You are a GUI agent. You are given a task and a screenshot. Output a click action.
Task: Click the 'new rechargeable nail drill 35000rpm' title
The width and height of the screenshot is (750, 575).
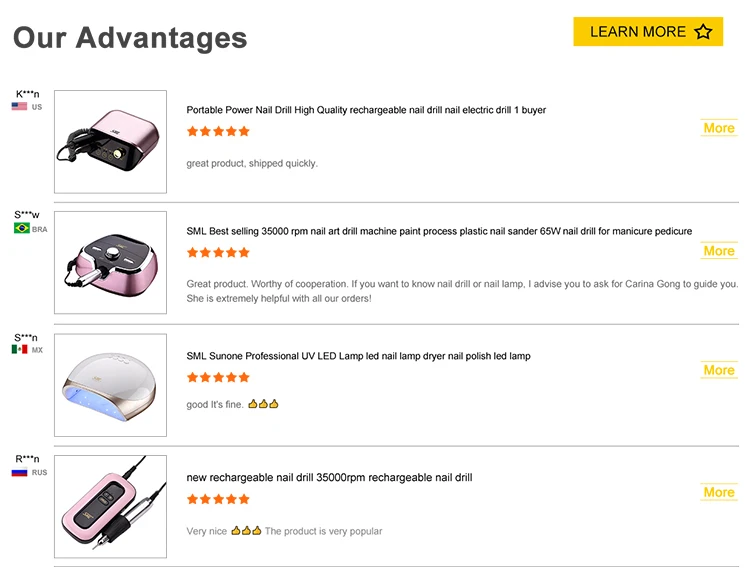(x=329, y=477)
